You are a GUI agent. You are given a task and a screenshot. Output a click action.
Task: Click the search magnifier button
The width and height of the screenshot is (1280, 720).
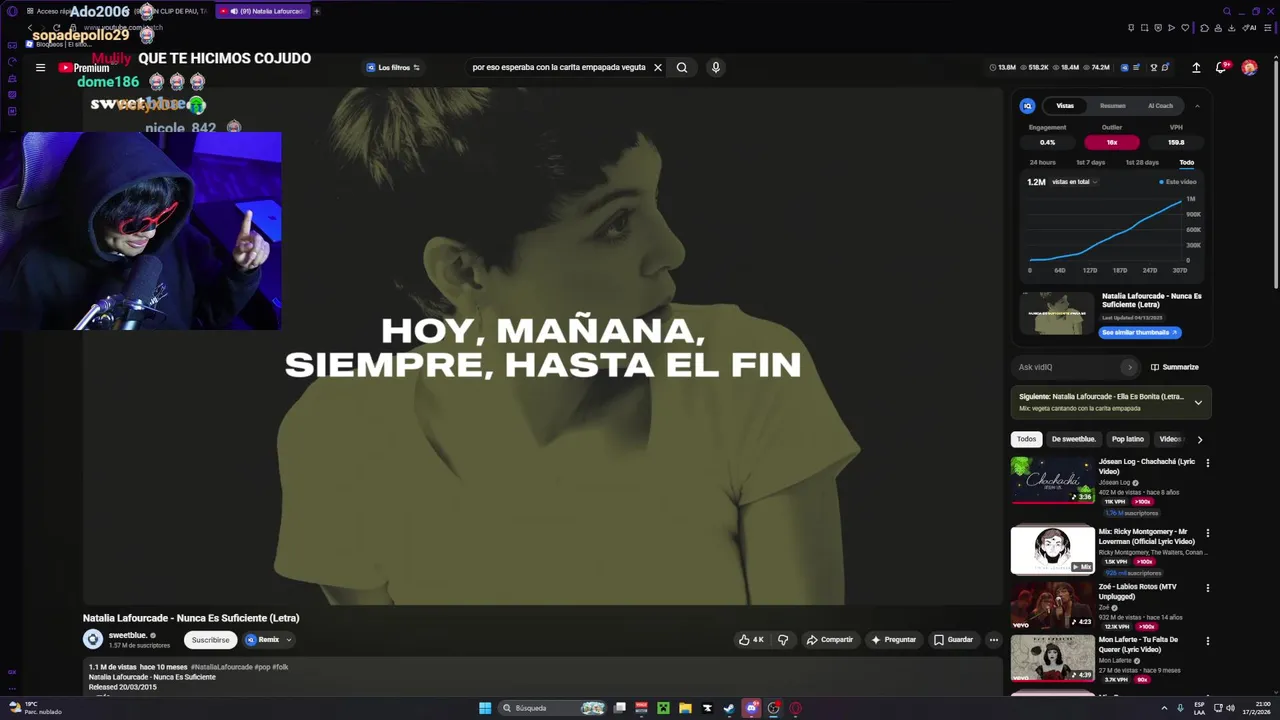pos(682,68)
